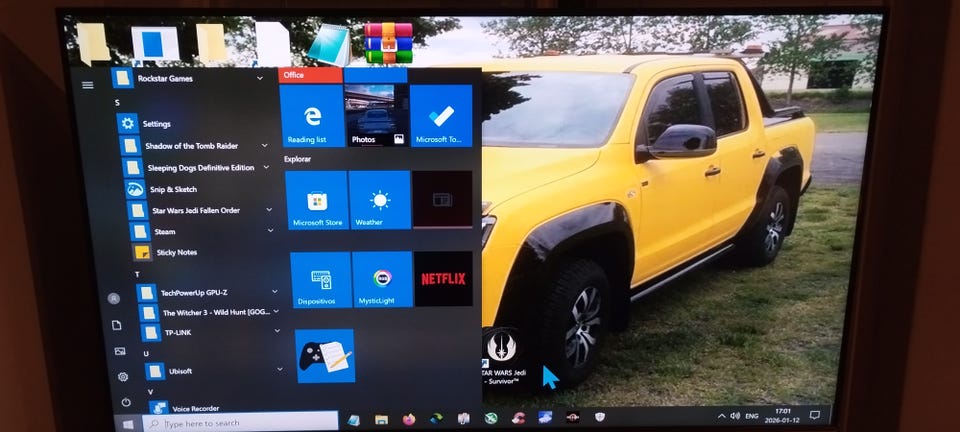
Task: Click the 'Type here to search' box
Action: 240,423
